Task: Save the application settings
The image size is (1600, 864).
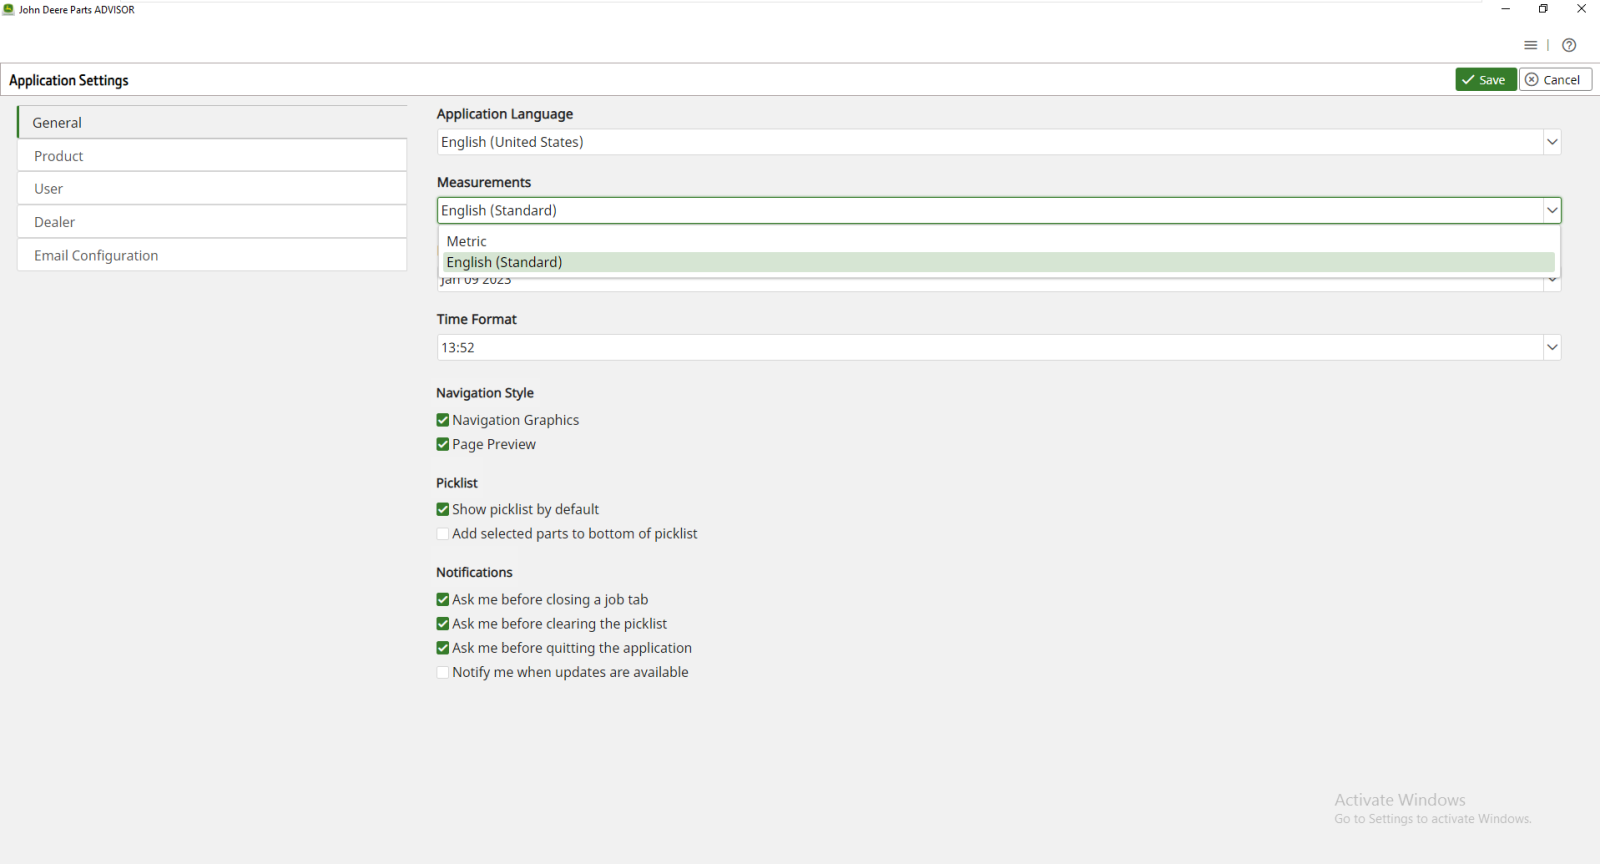Action: pos(1485,80)
